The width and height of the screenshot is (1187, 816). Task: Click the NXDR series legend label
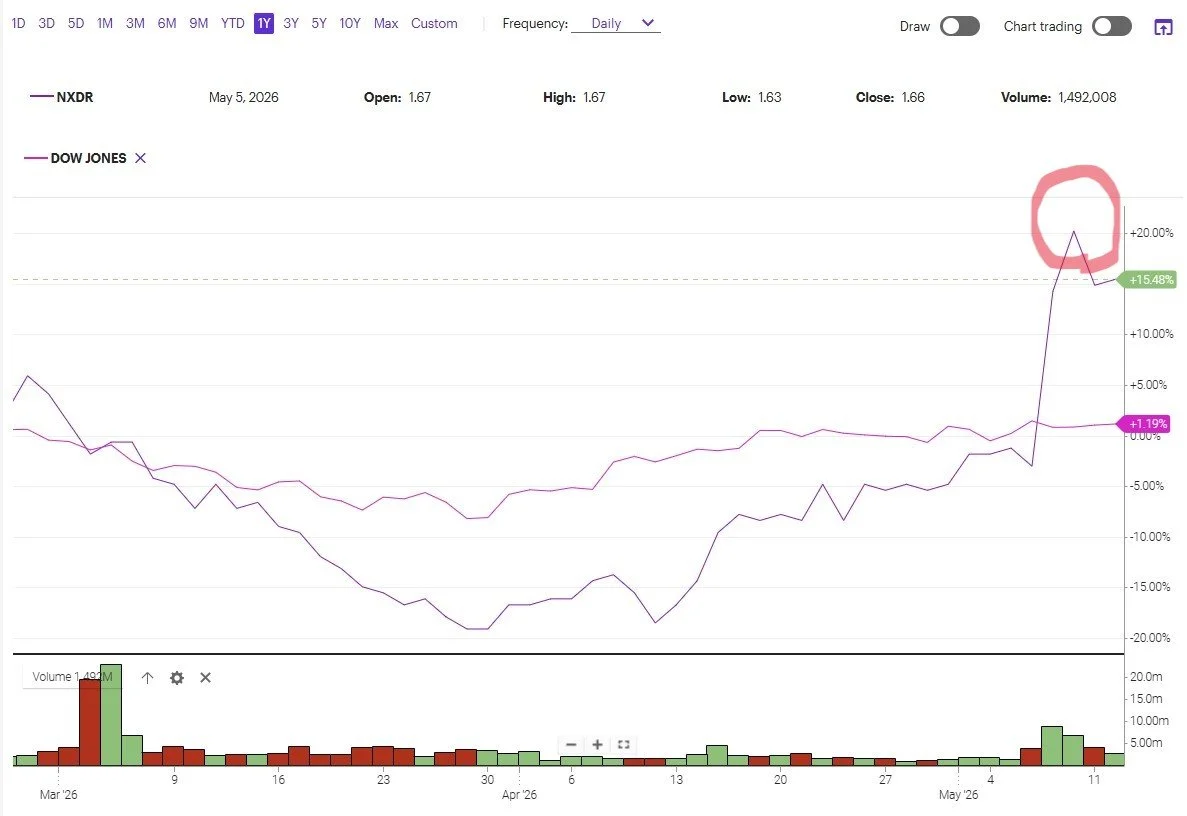click(74, 97)
